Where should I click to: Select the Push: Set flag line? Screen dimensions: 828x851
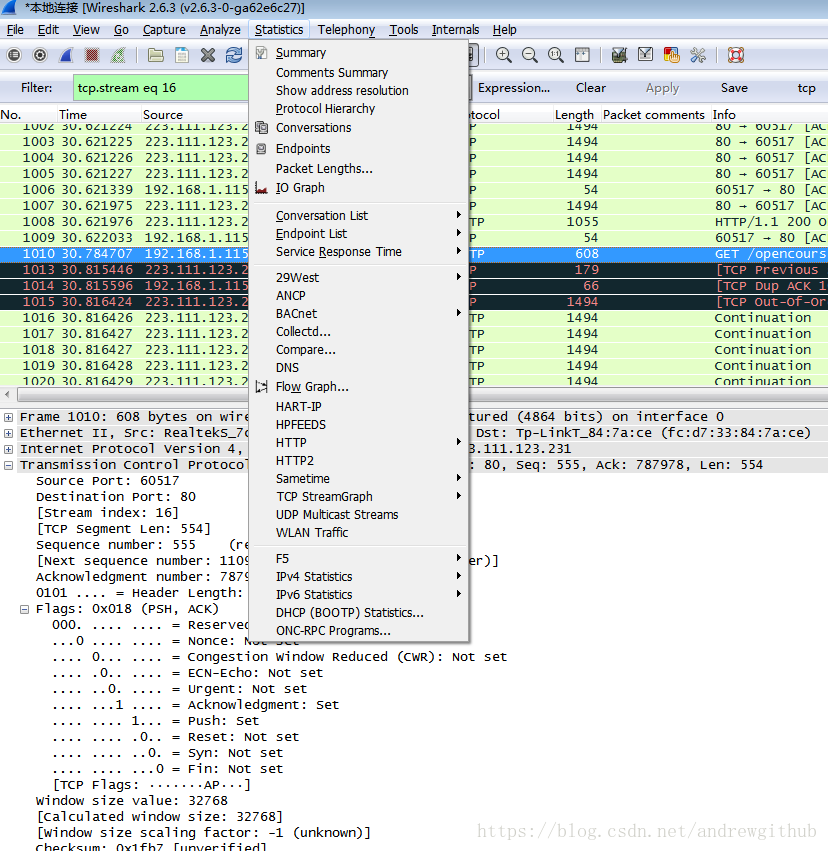[x=155, y=721]
